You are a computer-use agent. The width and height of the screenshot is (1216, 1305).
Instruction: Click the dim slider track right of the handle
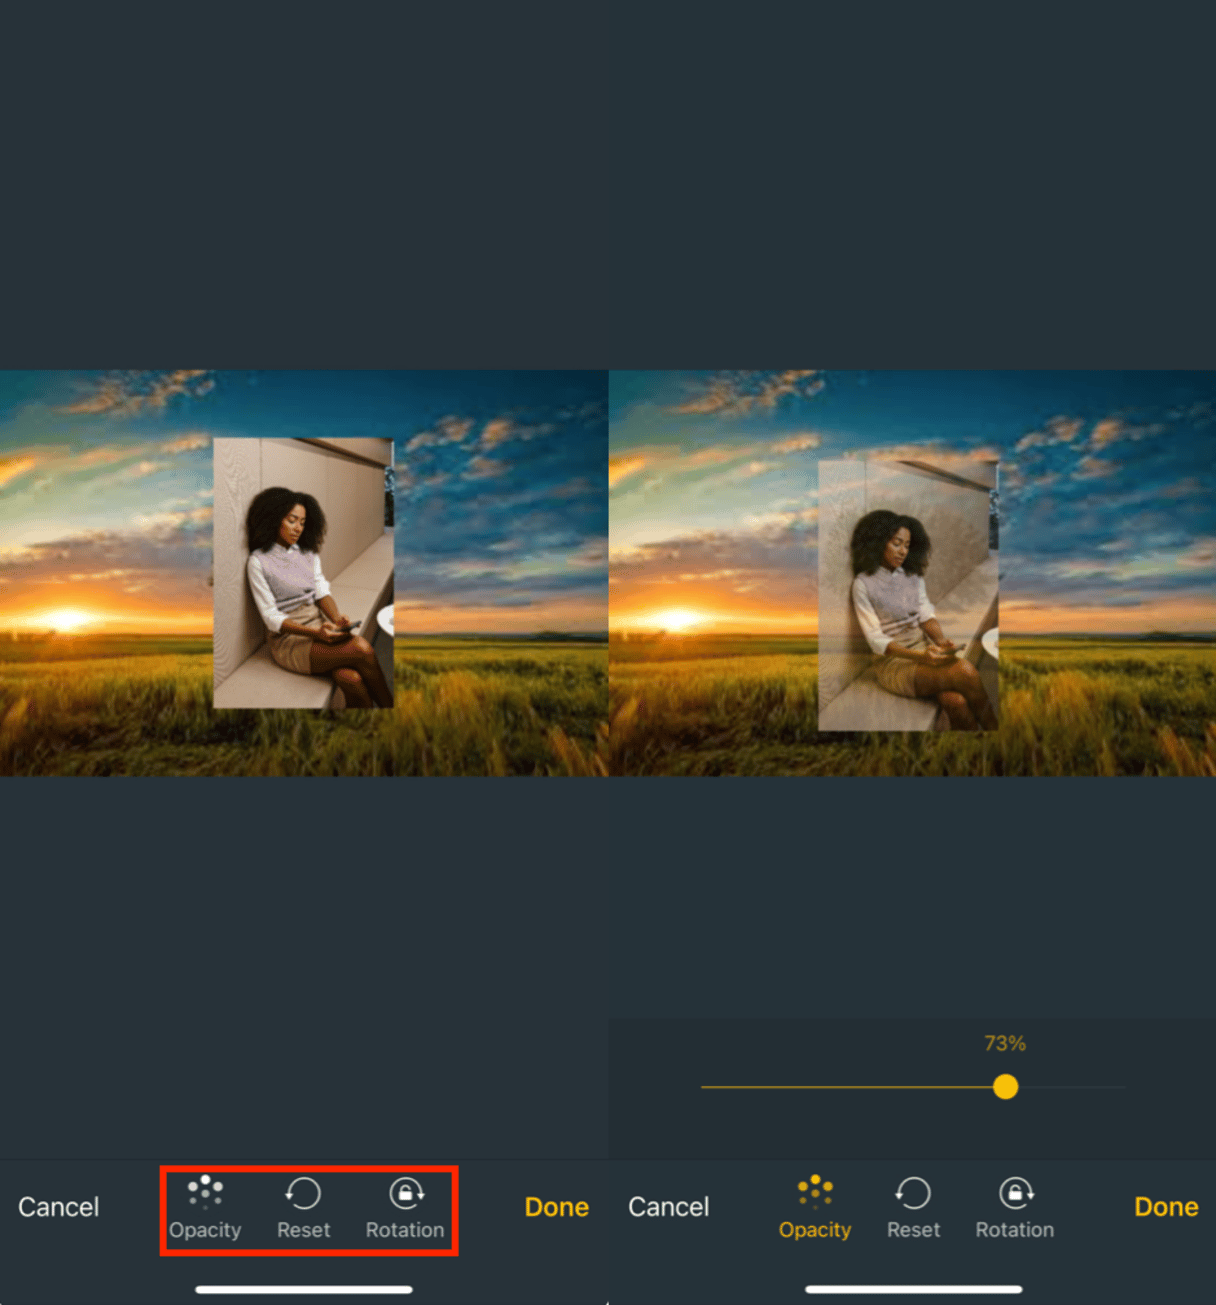click(x=1070, y=1087)
